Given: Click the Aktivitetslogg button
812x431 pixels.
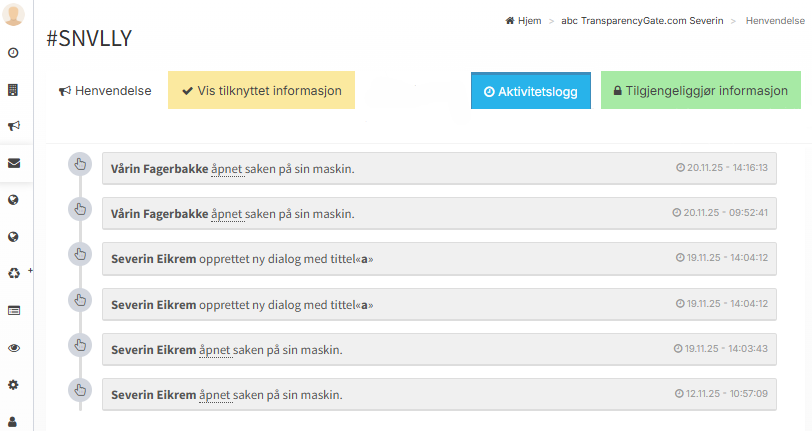Looking at the screenshot, I should pyautogui.click(x=530, y=91).
